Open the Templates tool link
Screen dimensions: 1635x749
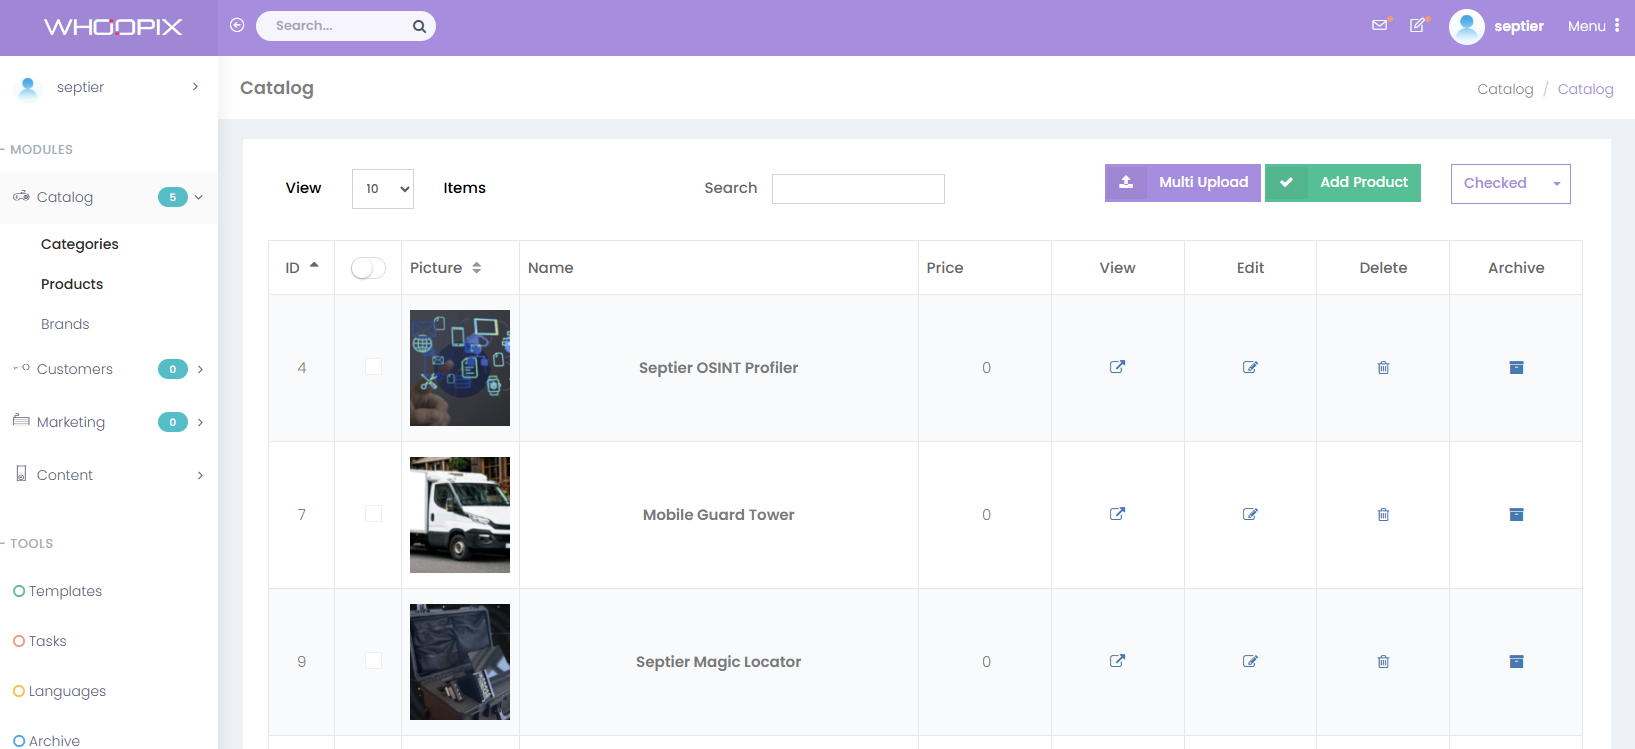[65, 591]
